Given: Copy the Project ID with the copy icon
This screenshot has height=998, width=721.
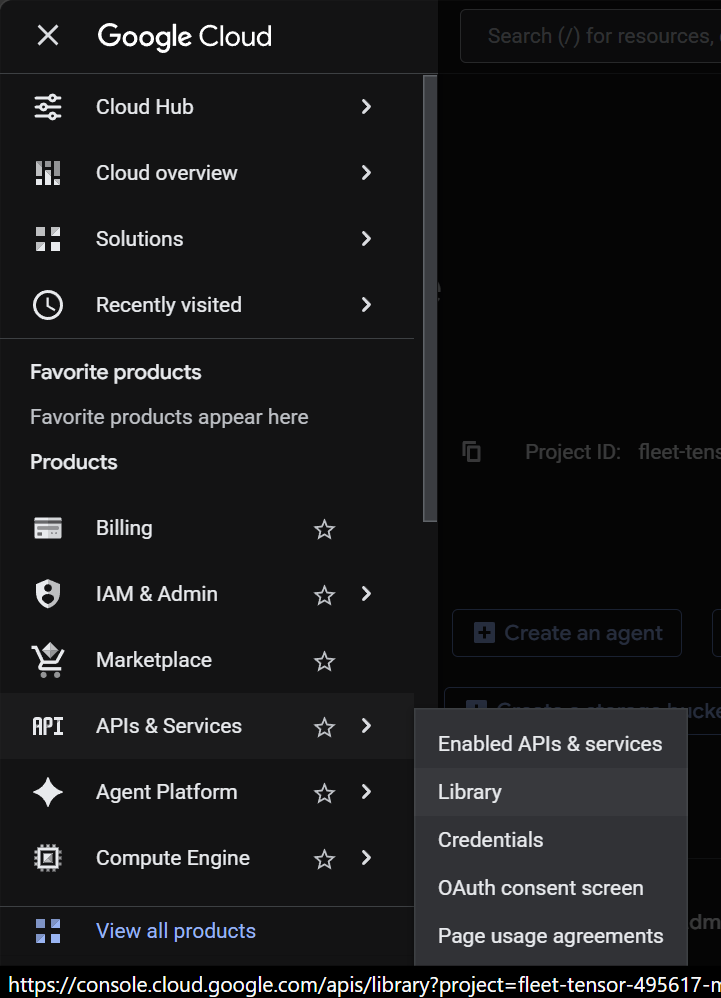Looking at the screenshot, I should pos(472,452).
